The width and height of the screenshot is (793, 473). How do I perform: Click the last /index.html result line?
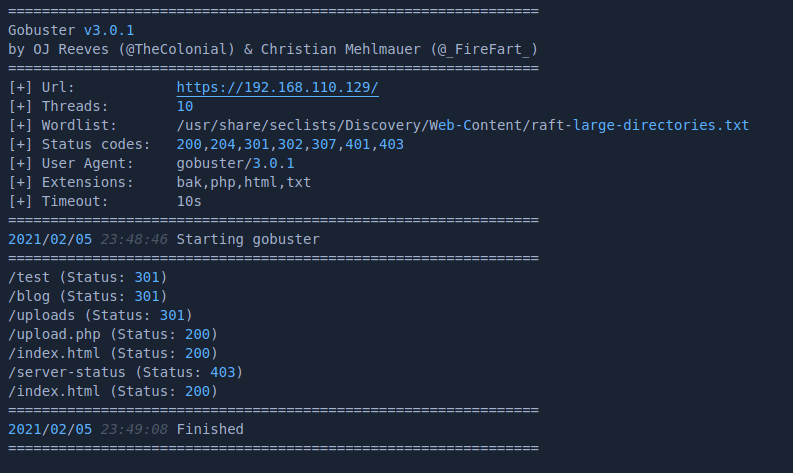(112, 391)
